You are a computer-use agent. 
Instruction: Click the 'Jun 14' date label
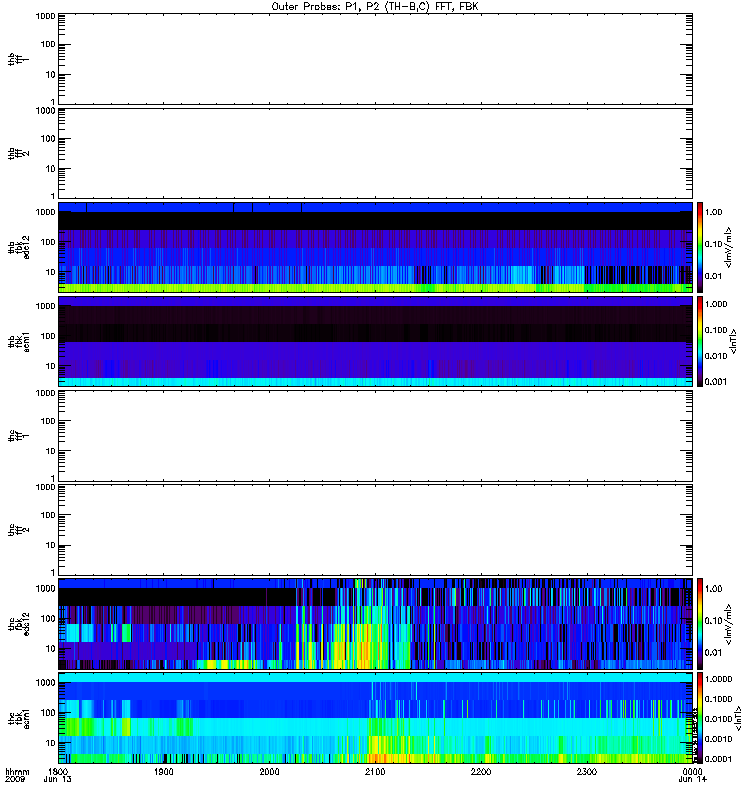point(692,779)
